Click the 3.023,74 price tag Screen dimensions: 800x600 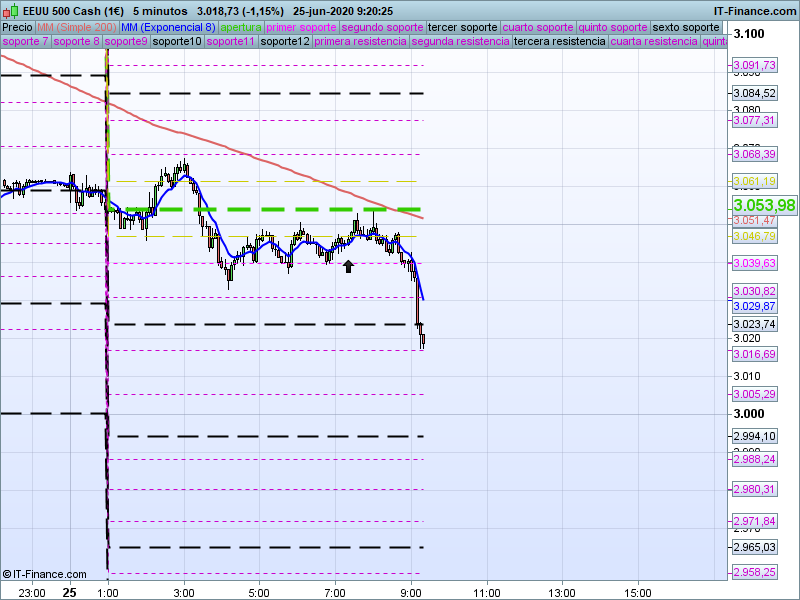[x=755, y=324]
